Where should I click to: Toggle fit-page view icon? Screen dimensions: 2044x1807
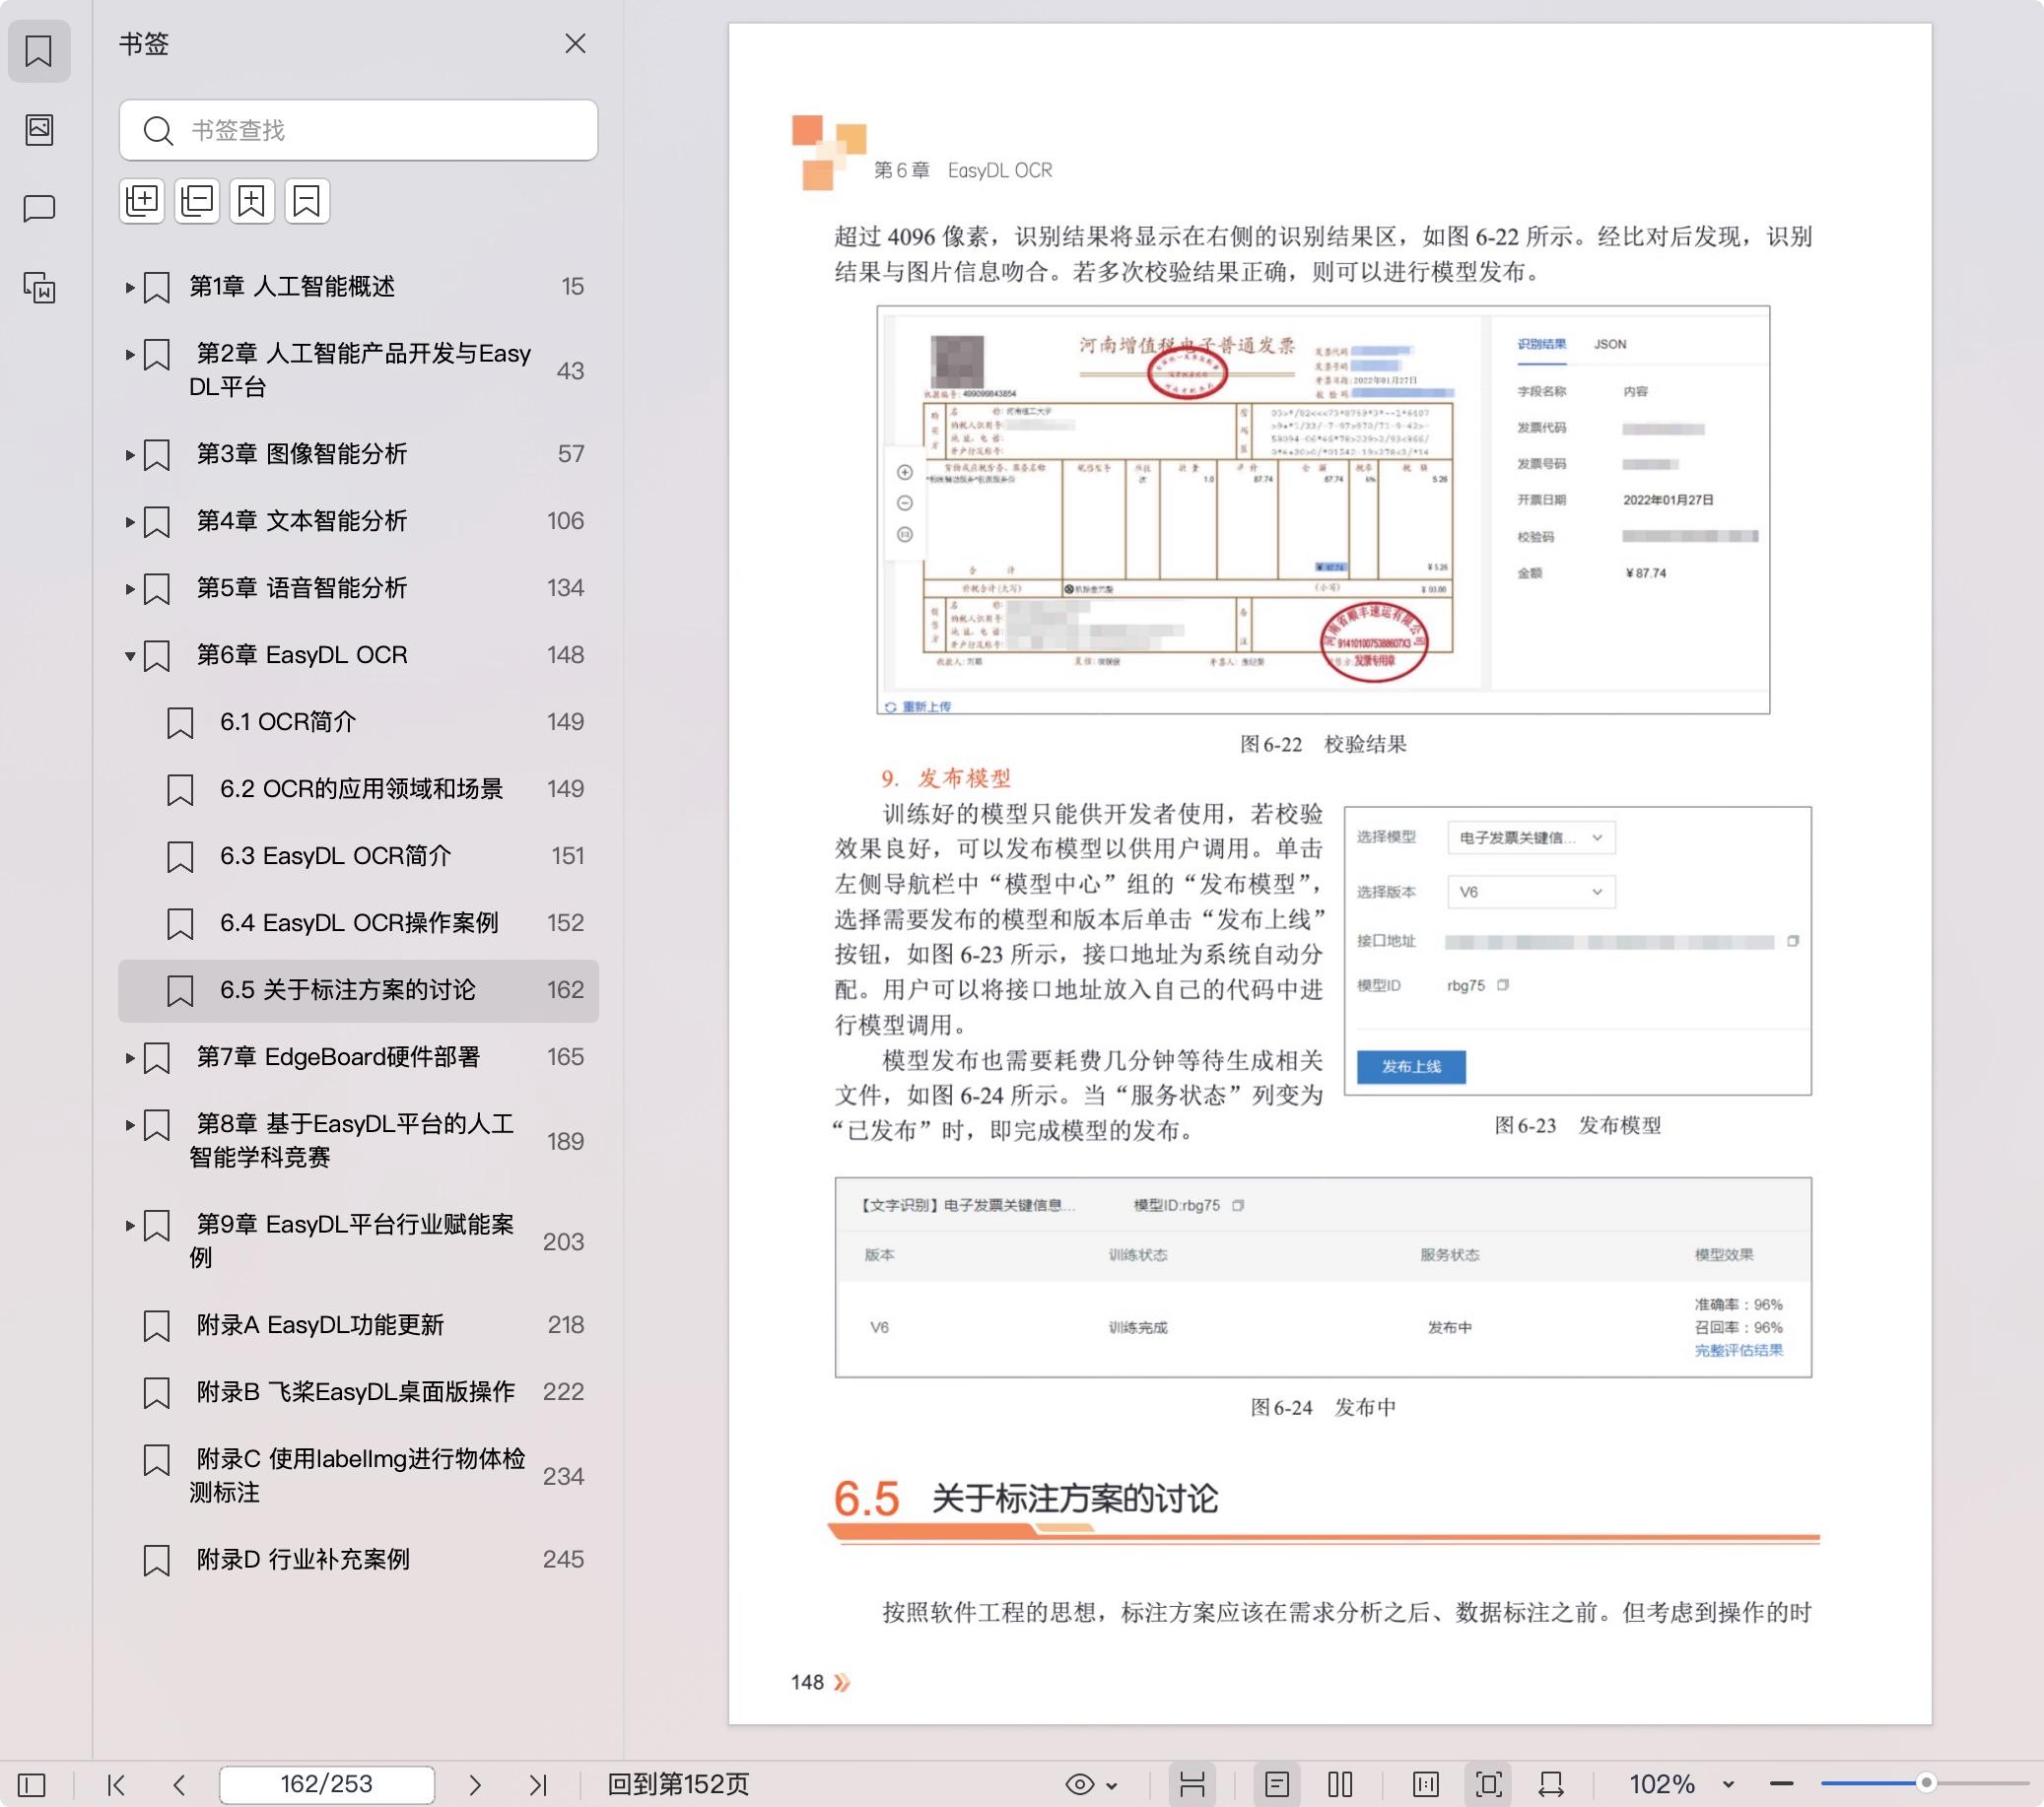coord(1489,1784)
